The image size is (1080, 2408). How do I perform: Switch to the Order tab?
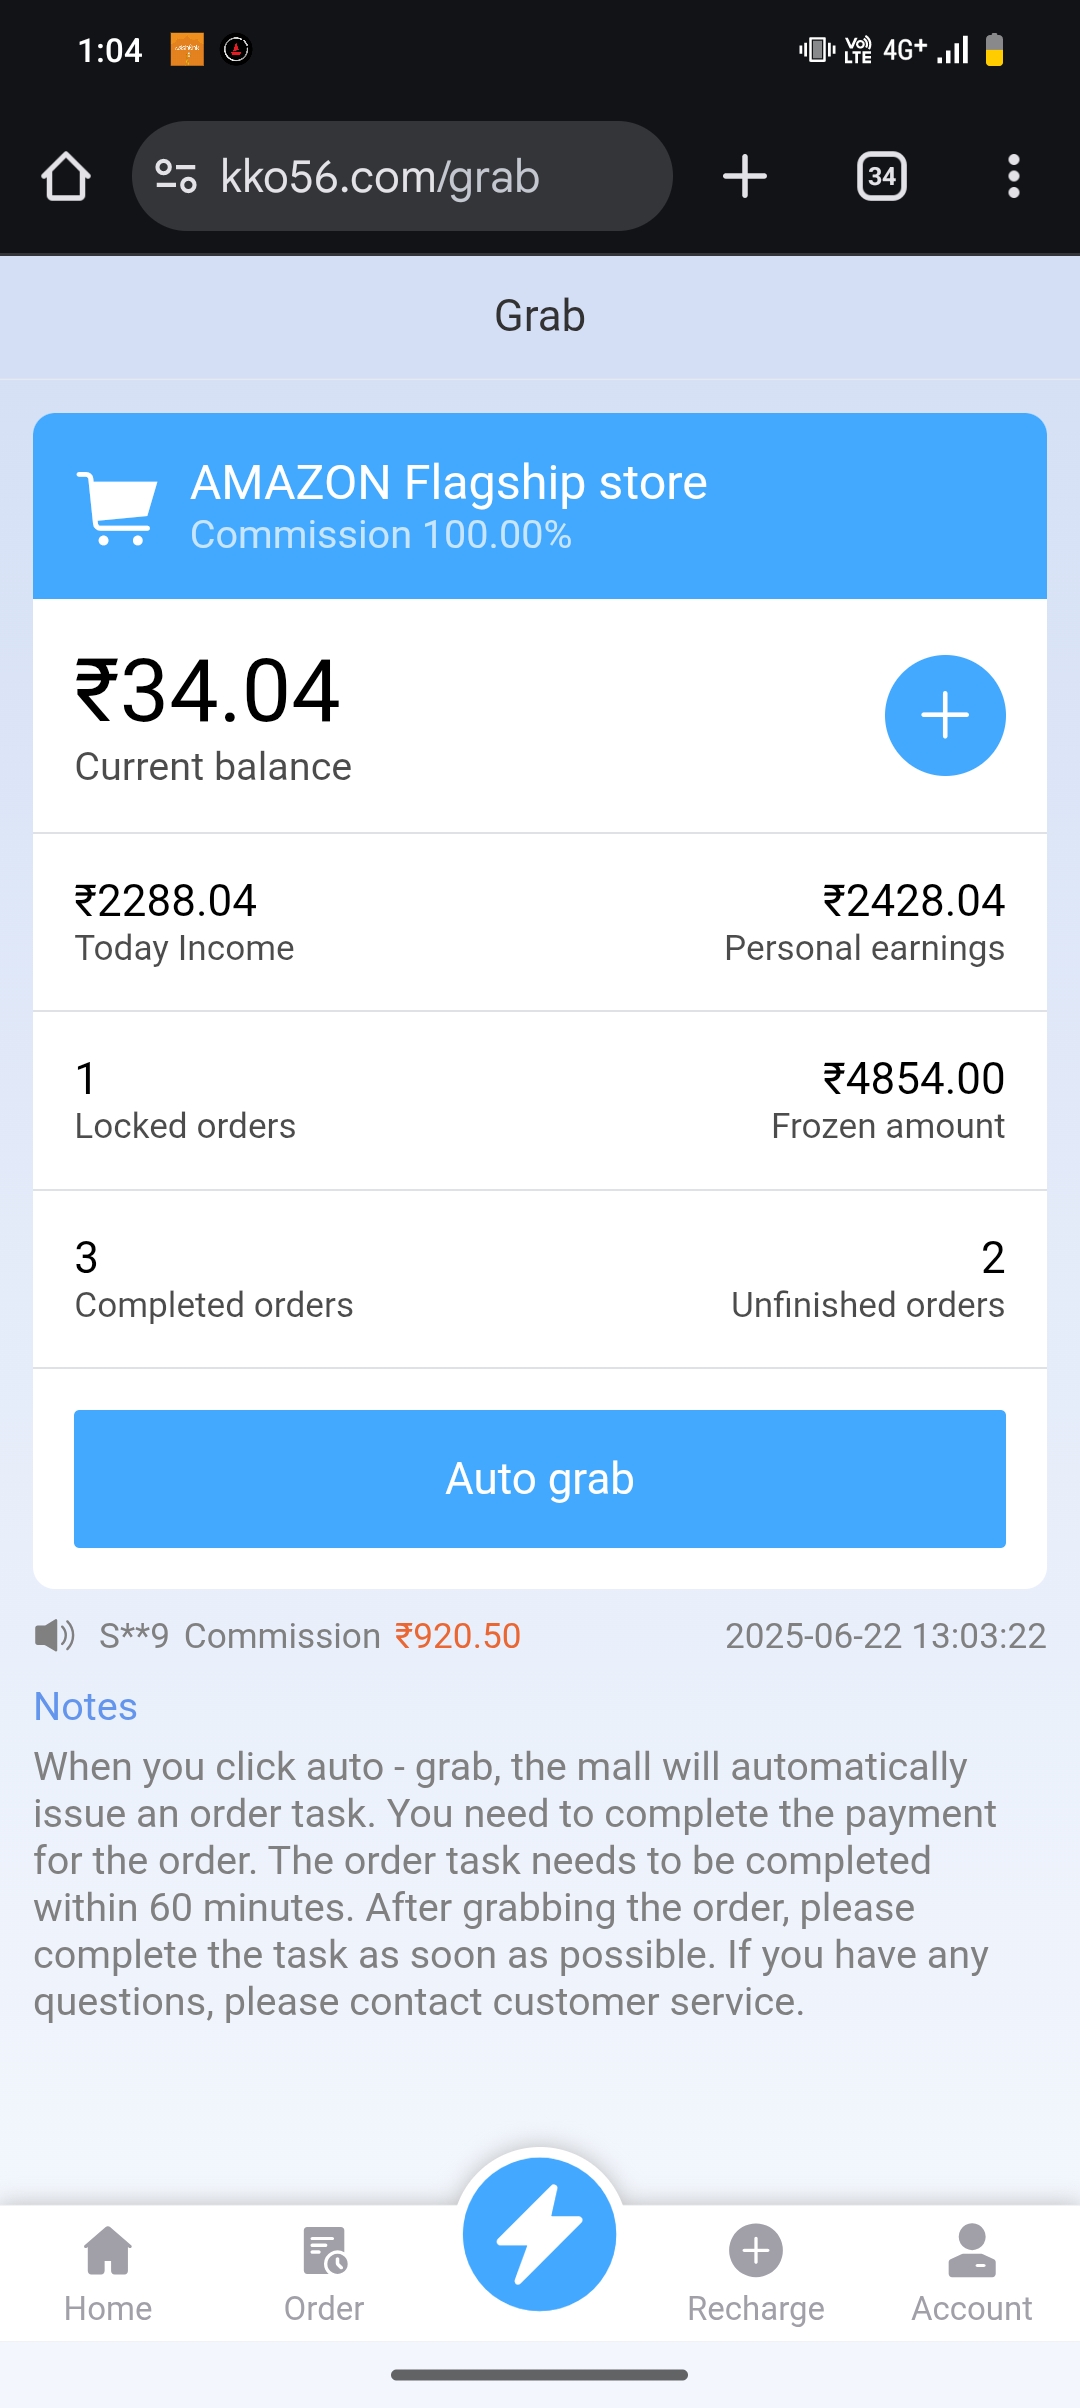point(324,2272)
